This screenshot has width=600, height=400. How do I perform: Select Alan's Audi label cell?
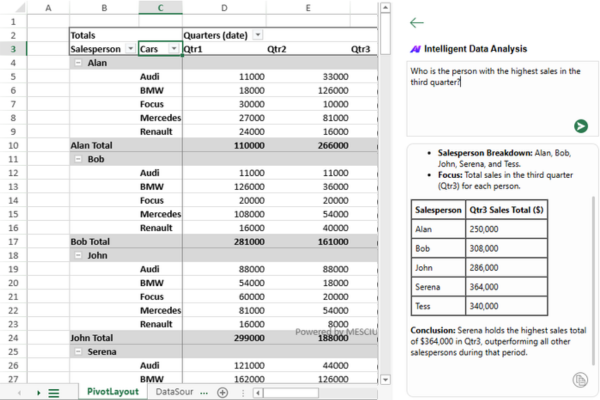click(x=160, y=77)
